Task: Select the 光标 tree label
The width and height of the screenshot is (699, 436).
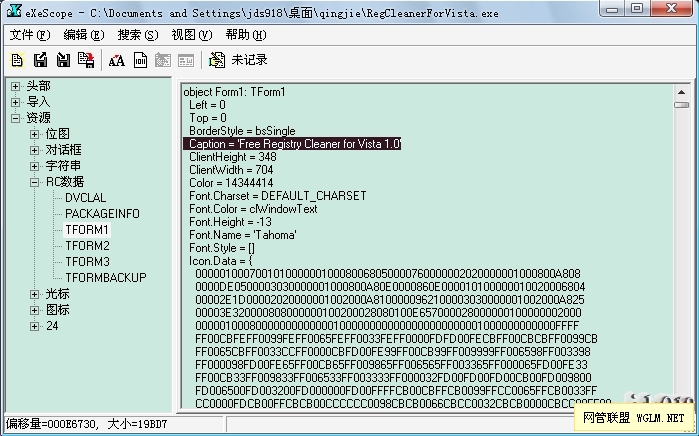Action: (58, 294)
